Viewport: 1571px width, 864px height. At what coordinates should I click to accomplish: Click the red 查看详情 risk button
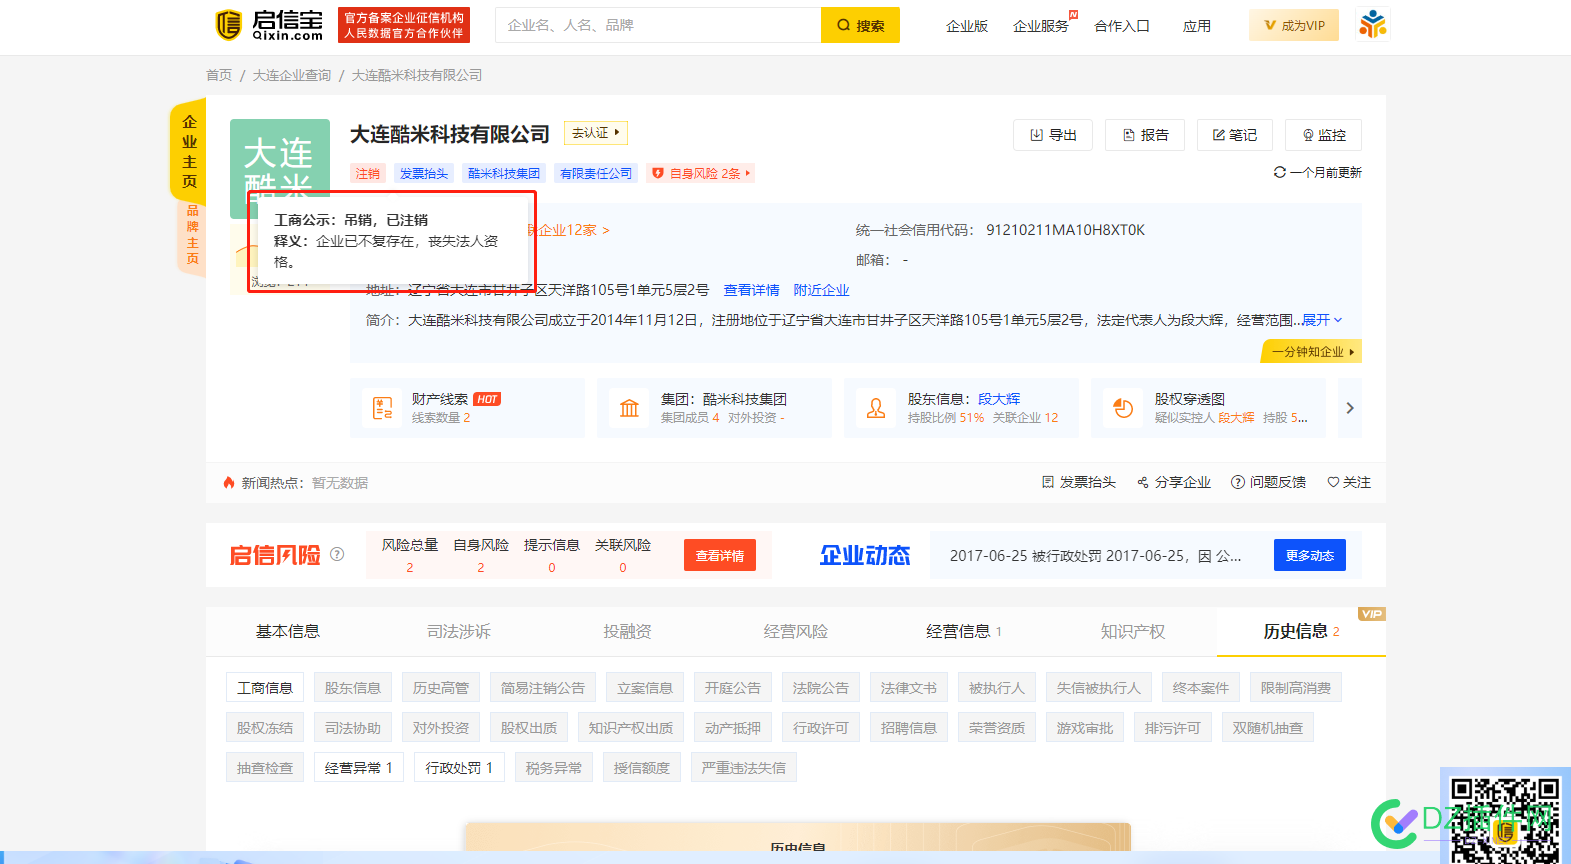pos(720,555)
